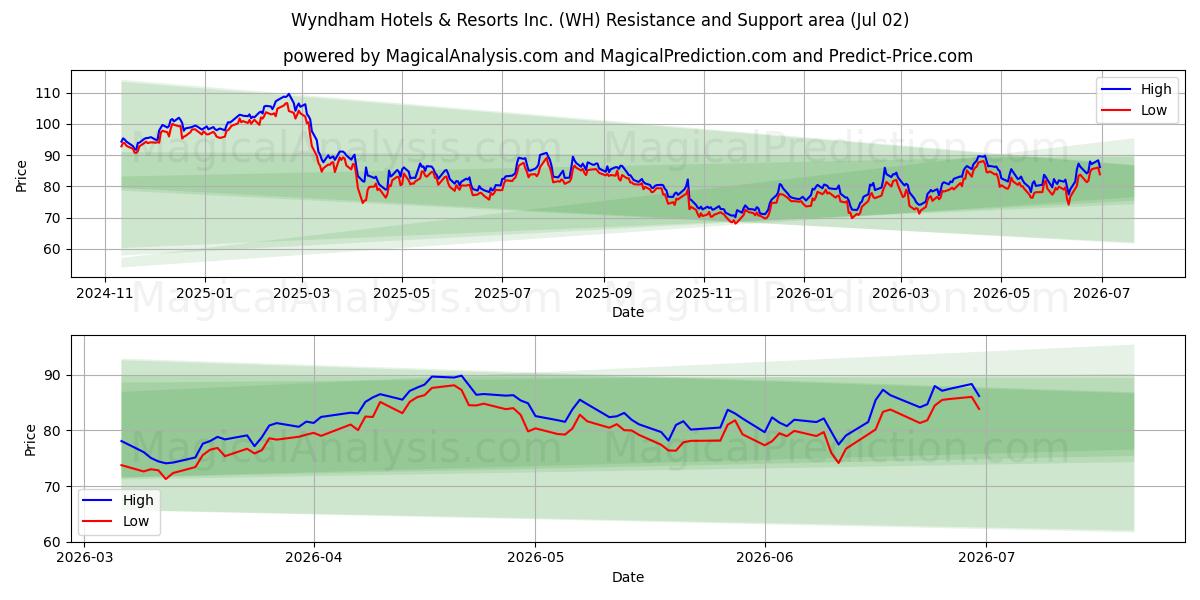Click the '2025-09' tick label

tap(604, 294)
